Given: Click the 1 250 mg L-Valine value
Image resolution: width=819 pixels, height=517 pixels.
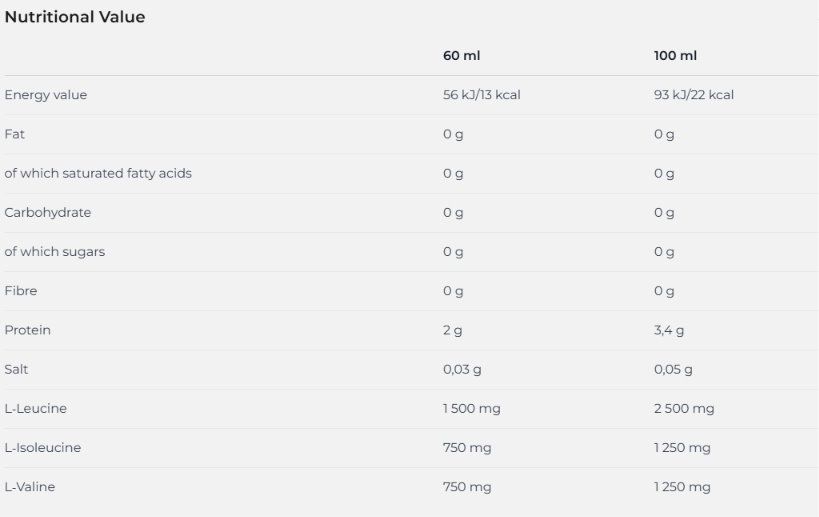Looking at the screenshot, I should coord(682,487).
